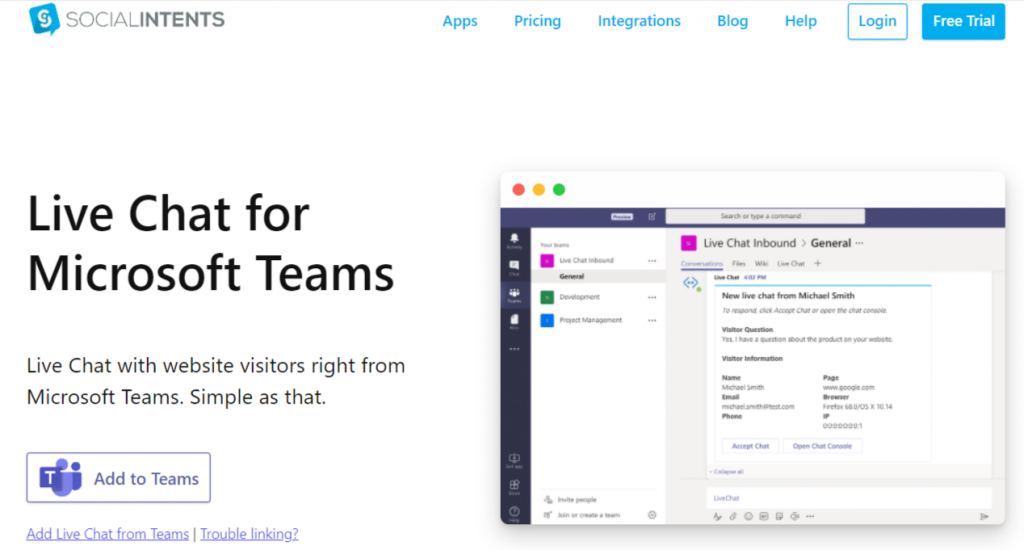Image resolution: width=1024 pixels, height=550 pixels.
Task: Open the Activity bell icon in Teams sidebar
Action: [x=514, y=241]
